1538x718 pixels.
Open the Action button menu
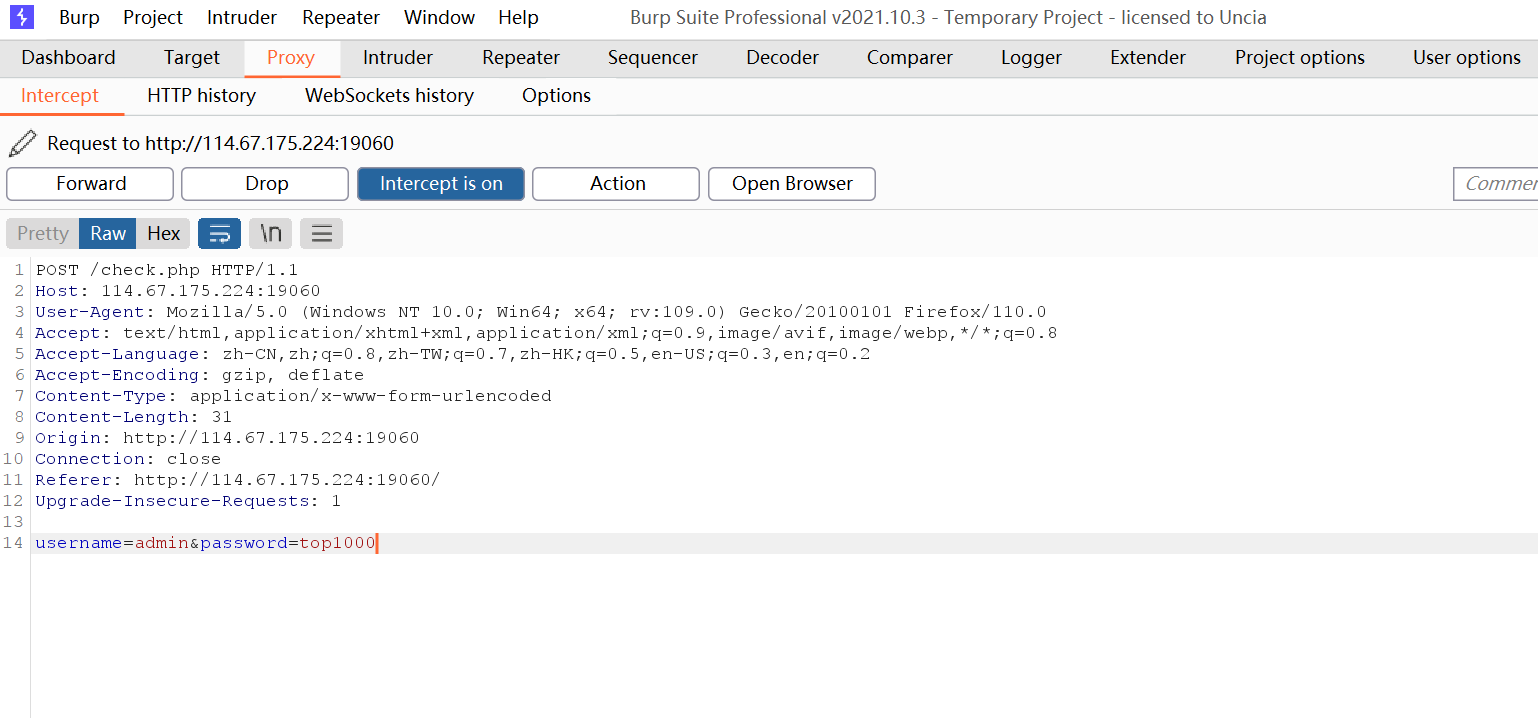616,183
